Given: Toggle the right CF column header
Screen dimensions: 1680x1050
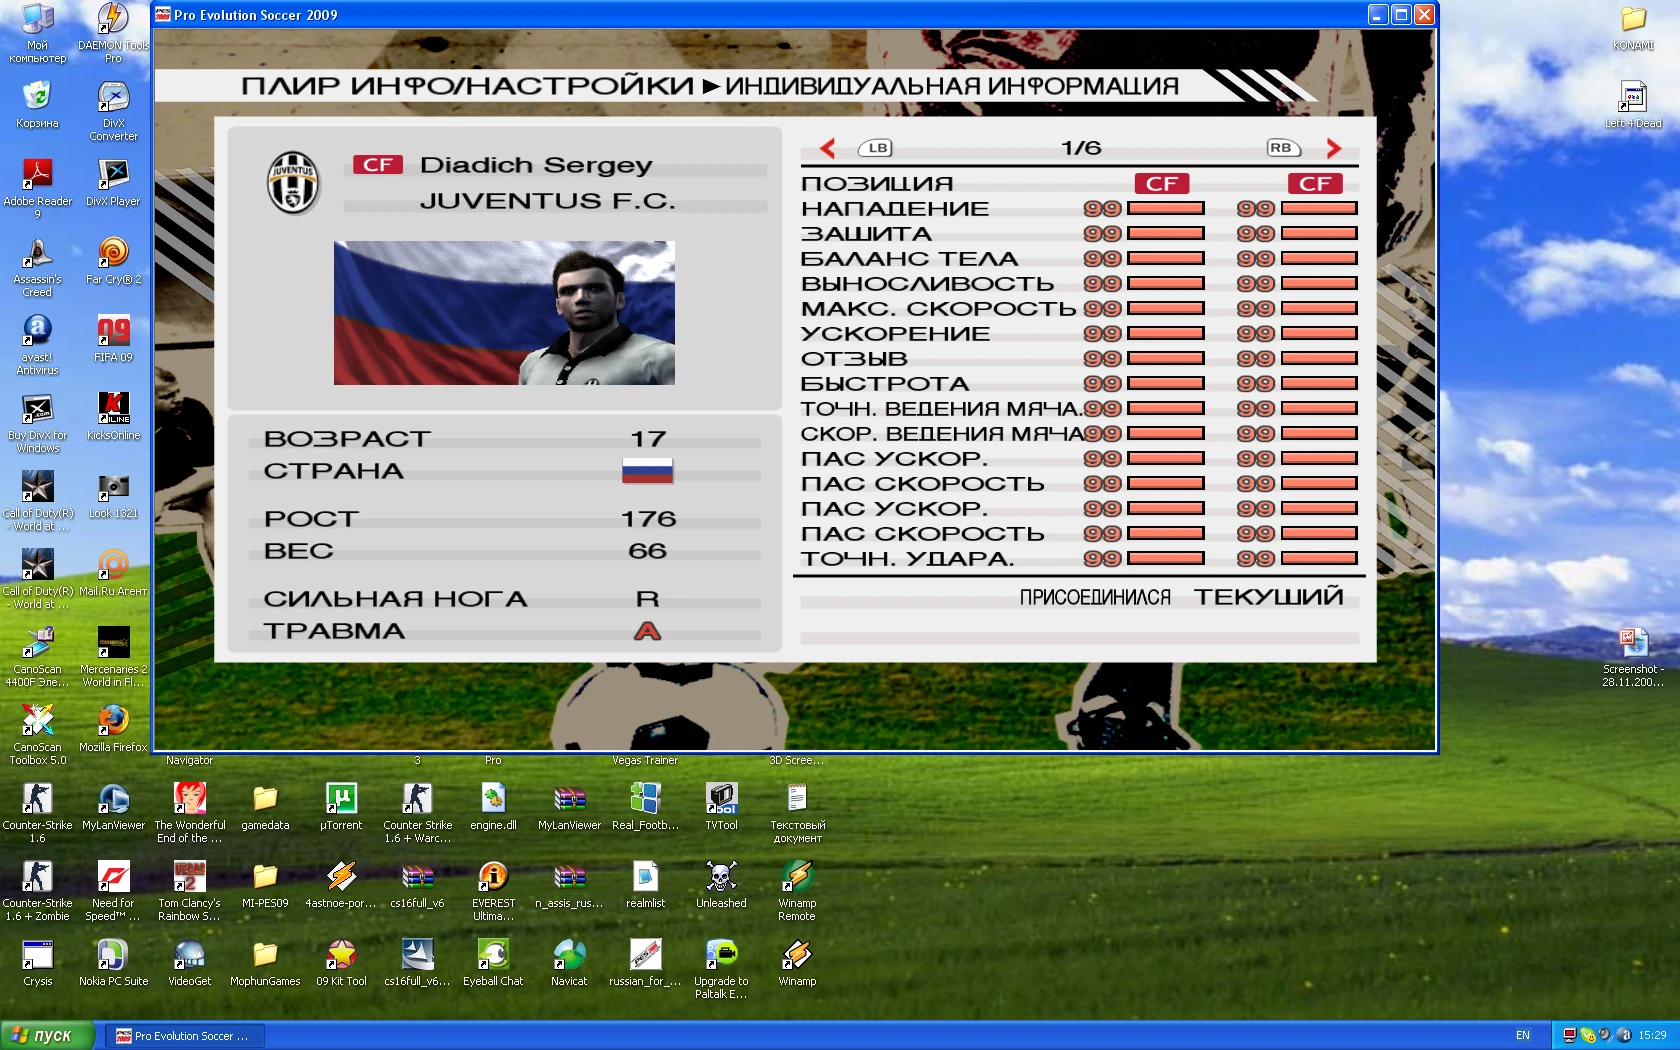Looking at the screenshot, I should pos(1316,183).
